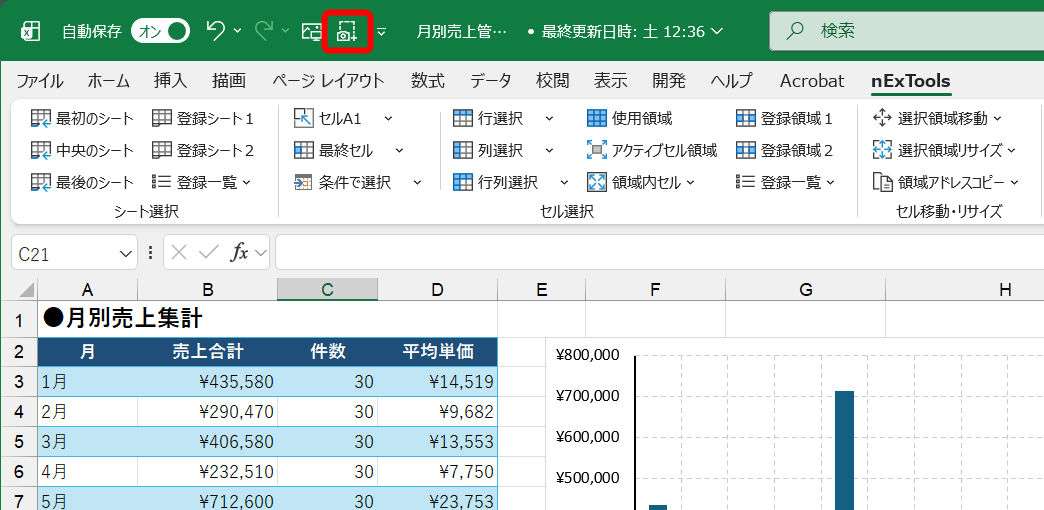Open the ヘルプ tab

(x=731, y=81)
